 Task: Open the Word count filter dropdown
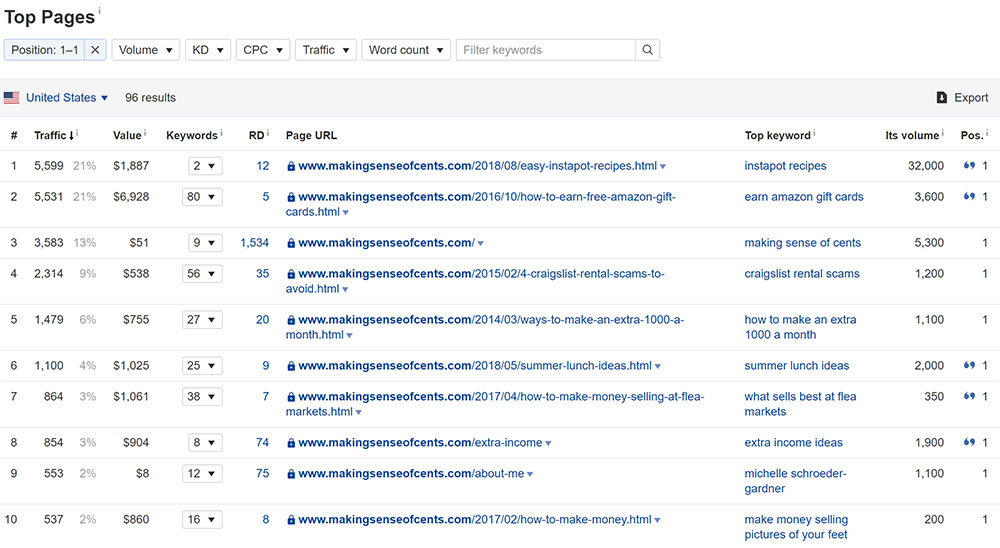coord(406,50)
